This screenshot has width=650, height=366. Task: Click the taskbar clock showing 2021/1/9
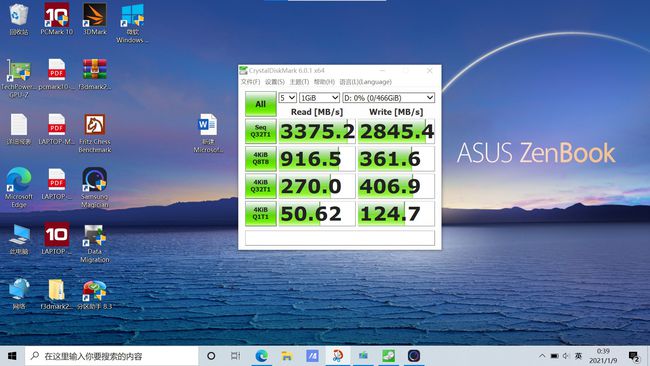point(603,356)
